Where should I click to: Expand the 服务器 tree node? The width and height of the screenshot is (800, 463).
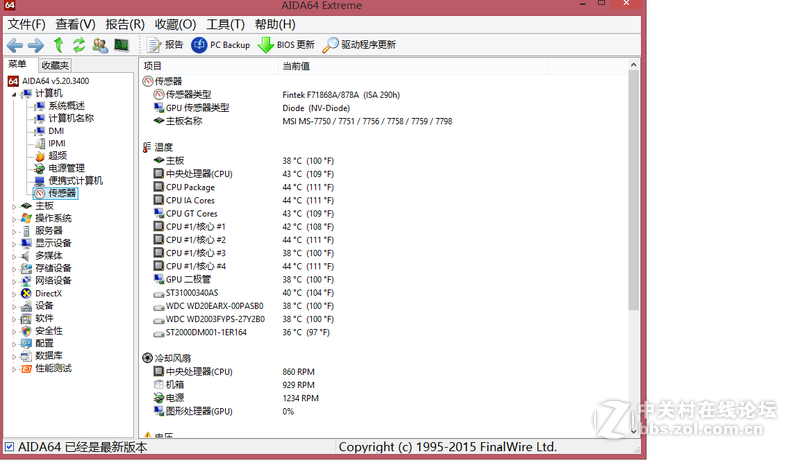[14, 232]
